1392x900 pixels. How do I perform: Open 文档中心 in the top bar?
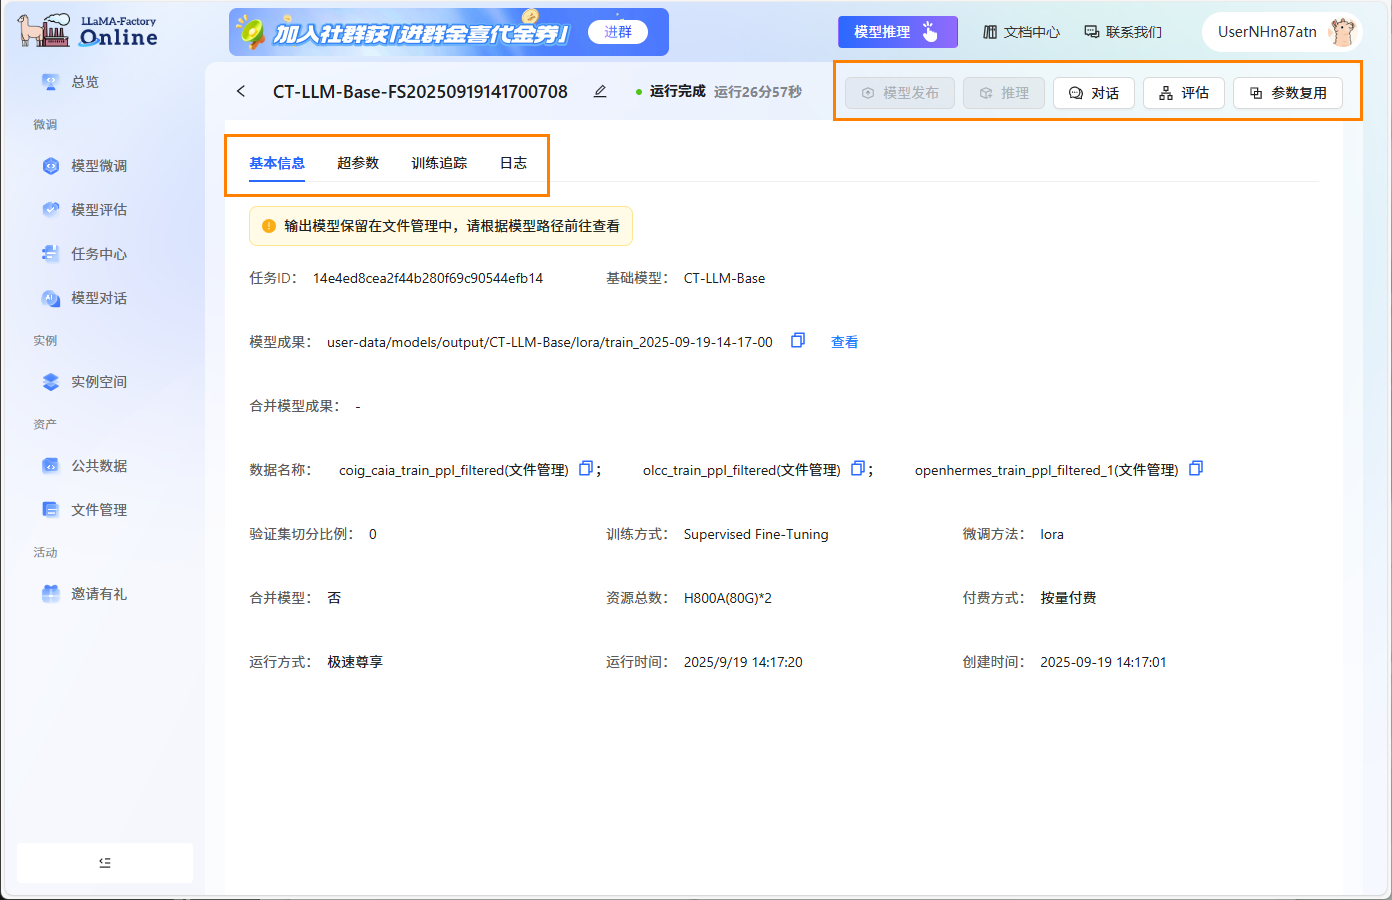[x=1021, y=31]
